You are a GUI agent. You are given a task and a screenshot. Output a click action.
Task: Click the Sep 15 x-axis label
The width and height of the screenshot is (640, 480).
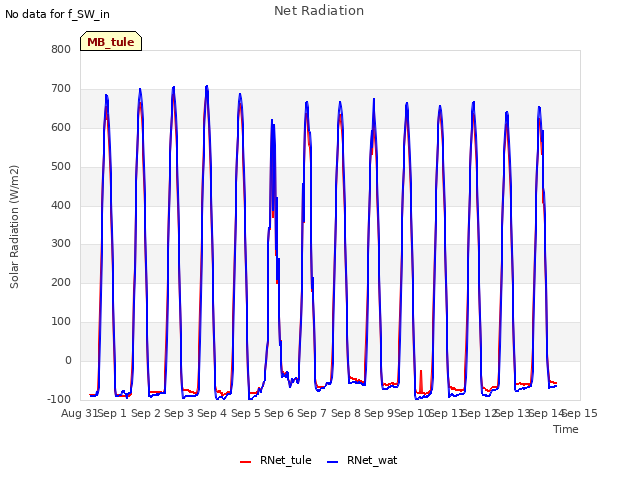pos(580,413)
